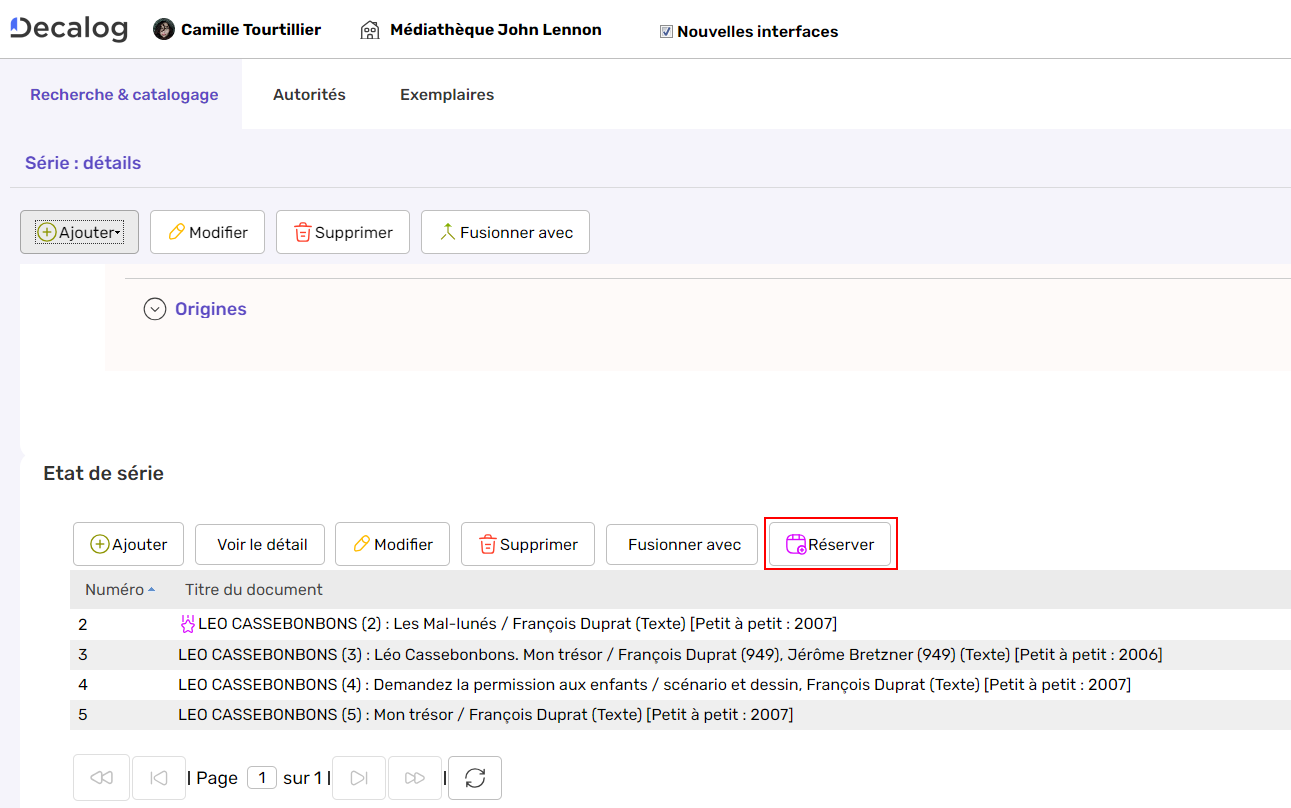Viewport: 1291px width, 808px height.
Task: Click the plus icon on Ajouter in Etat de série
Action: click(100, 544)
